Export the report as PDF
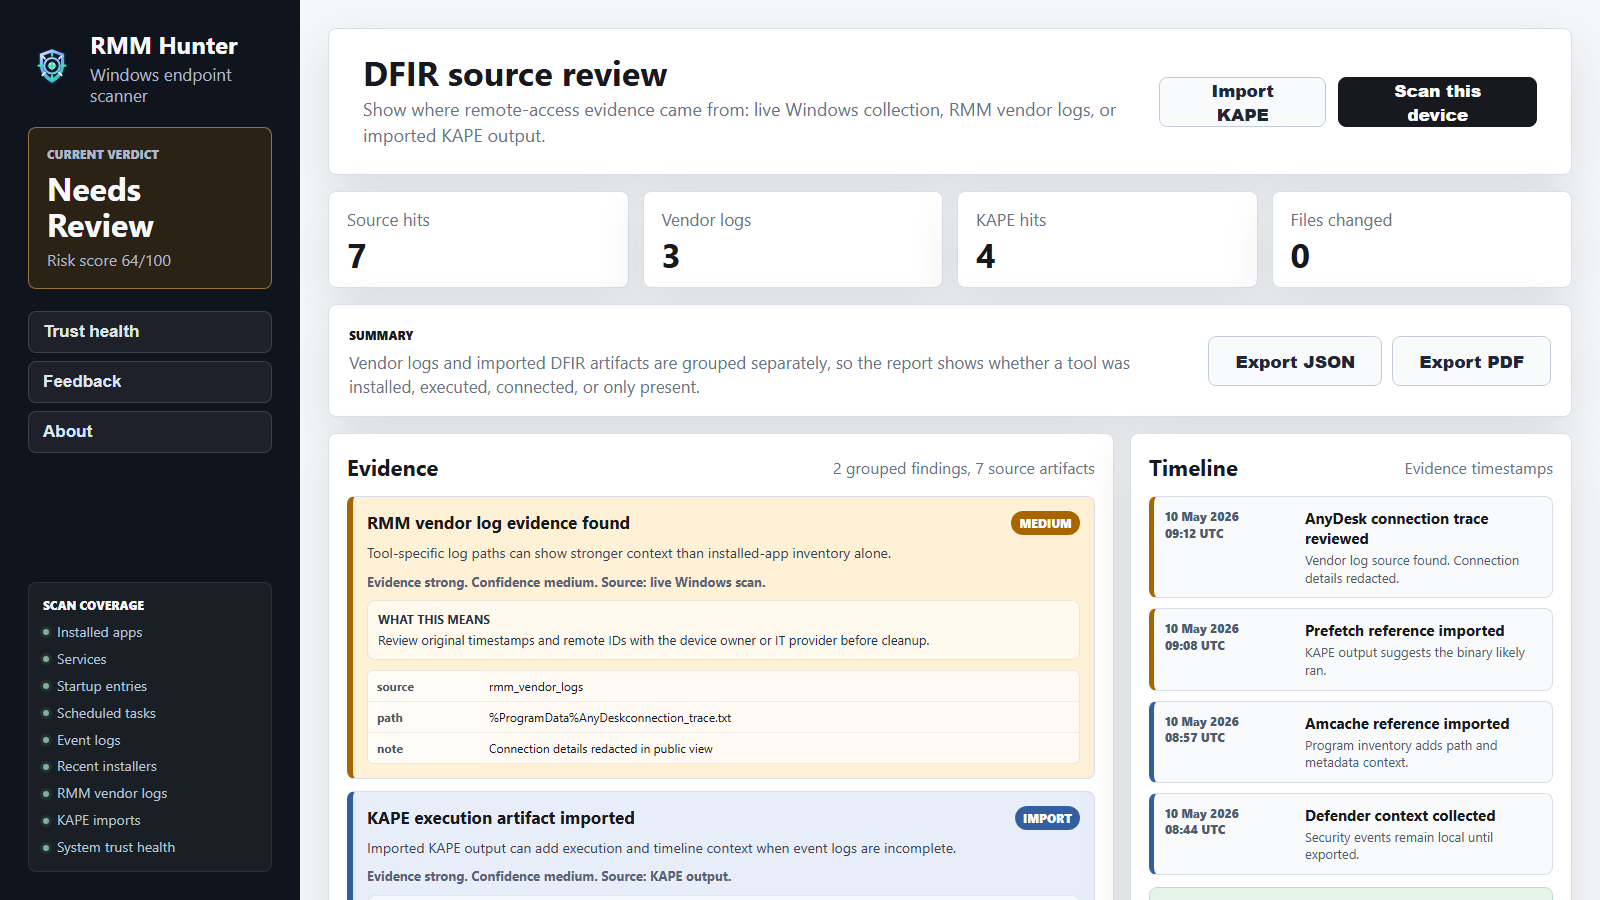Screen dimensions: 1600x900 [1471, 361]
